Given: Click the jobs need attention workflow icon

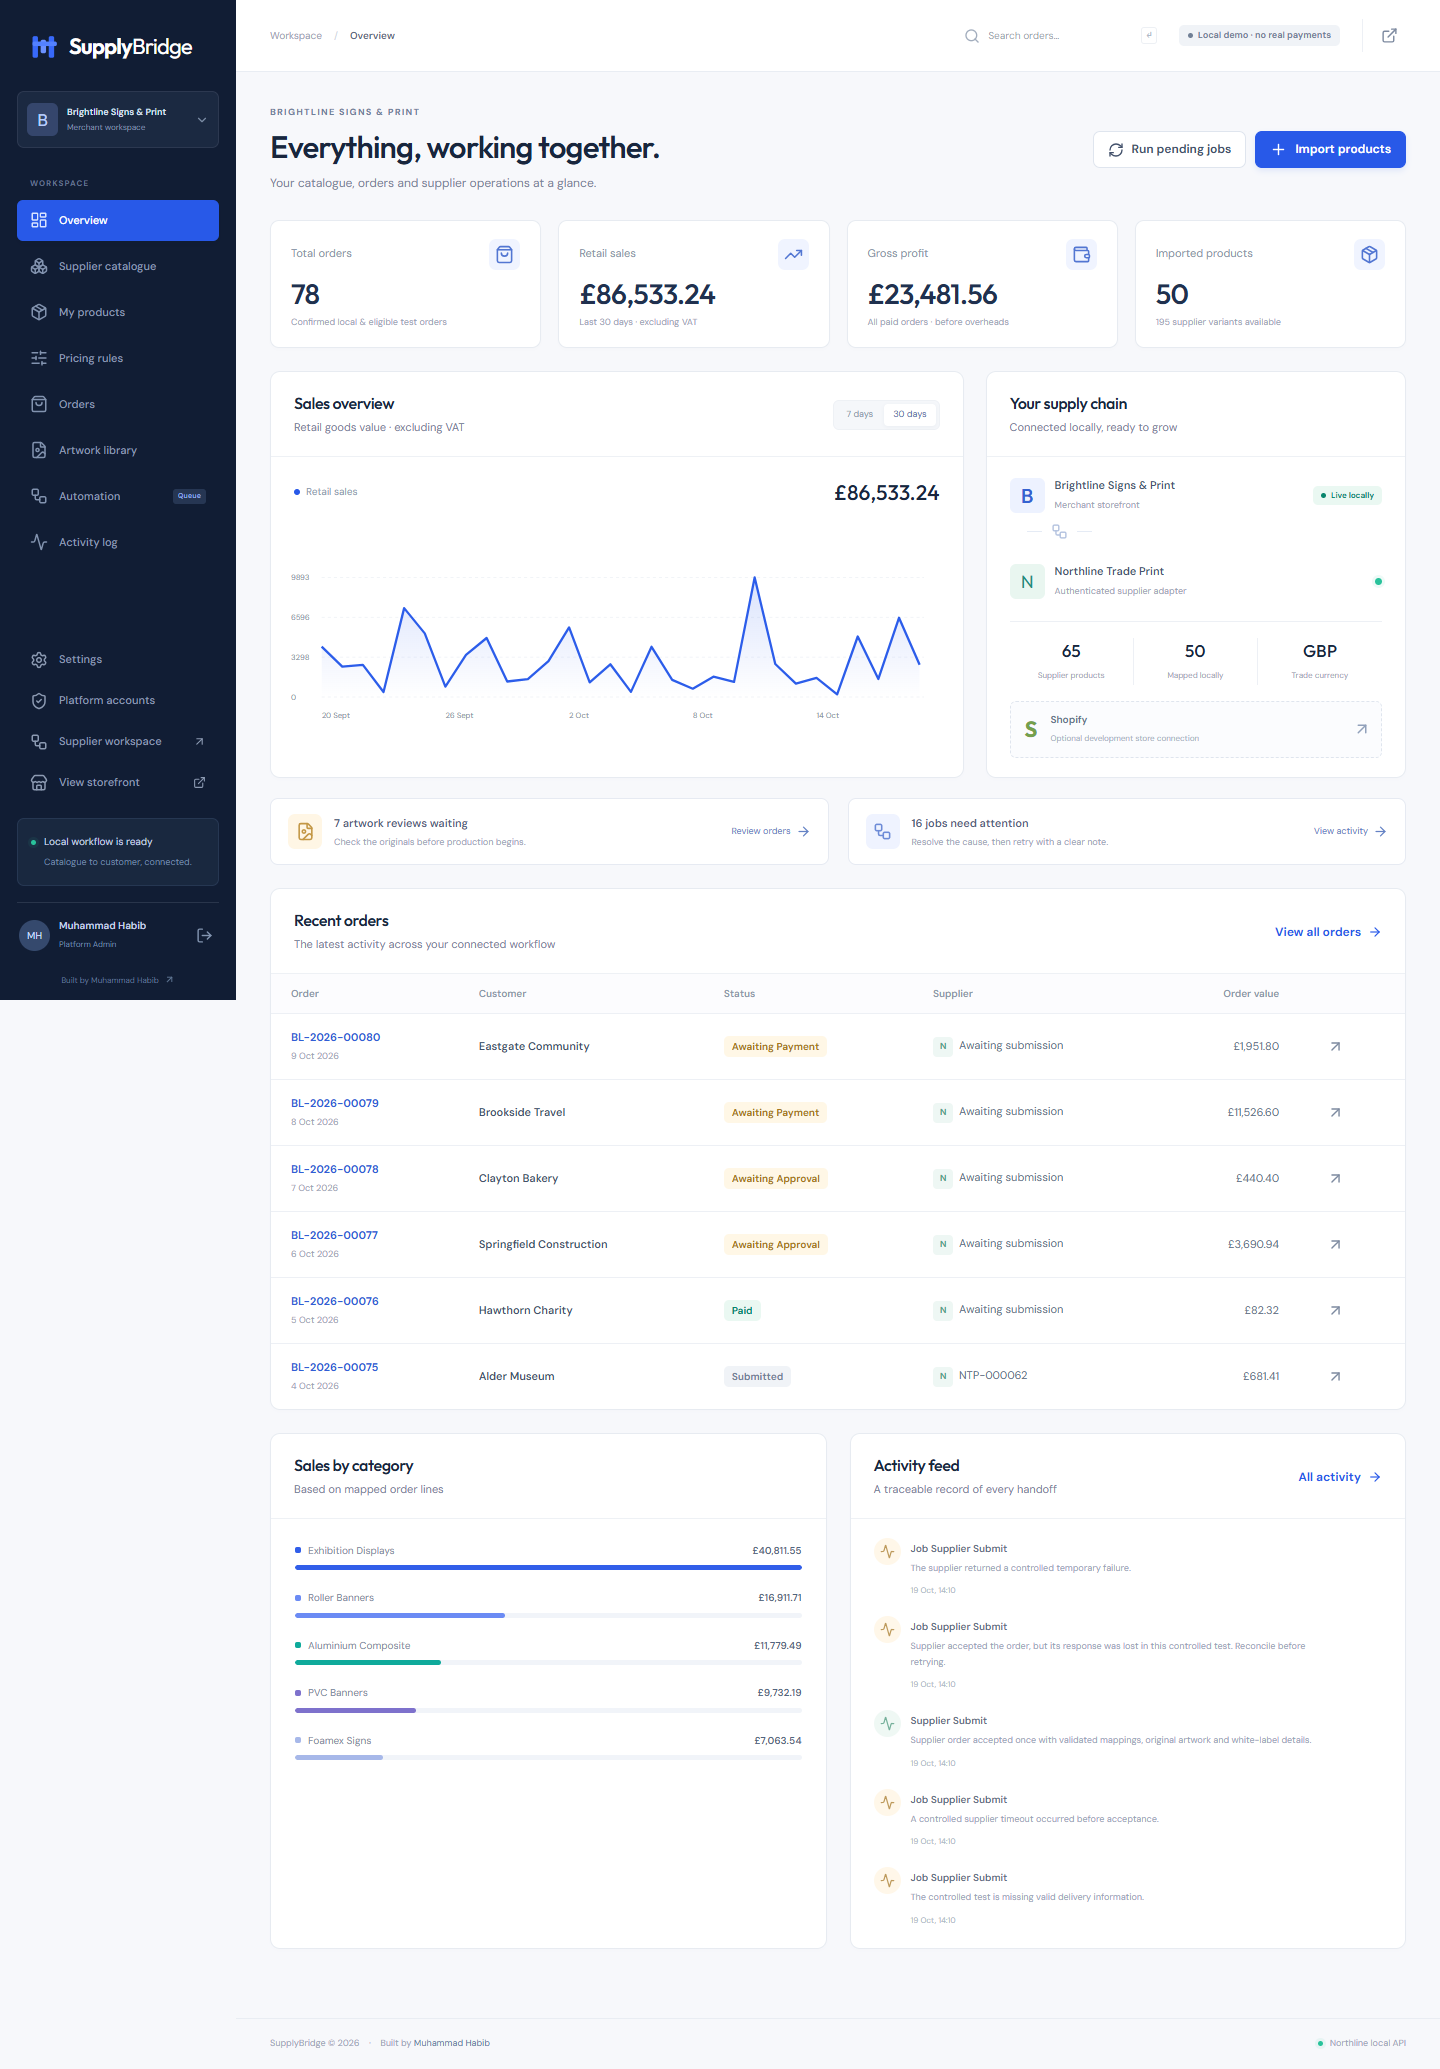Looking at the screenshot, I should tap(882, 831).
